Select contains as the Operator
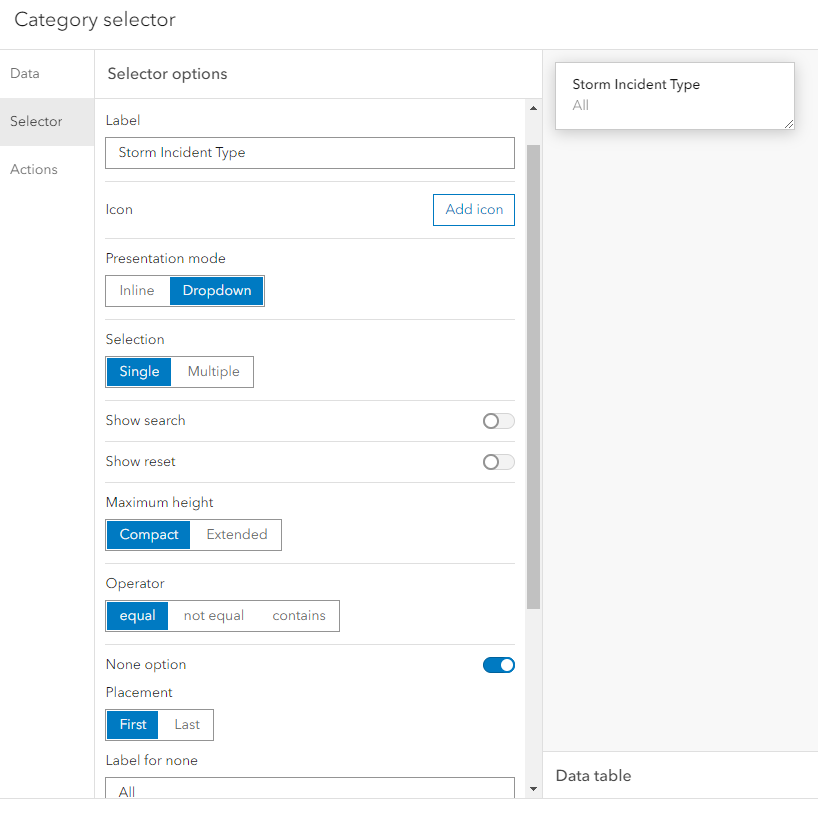This screenshot has width=818, height=820. click(x=298, y=615)
